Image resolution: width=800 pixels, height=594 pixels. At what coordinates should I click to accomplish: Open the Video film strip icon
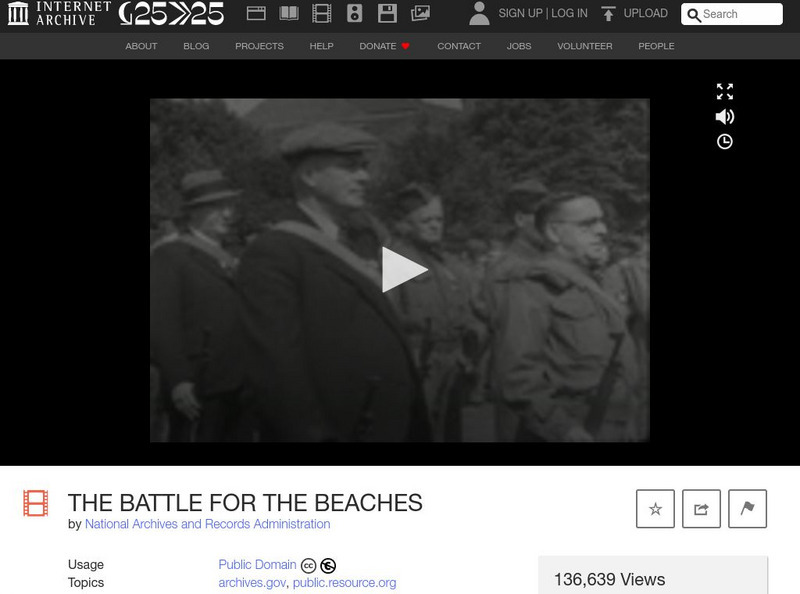tap(321, 13)
